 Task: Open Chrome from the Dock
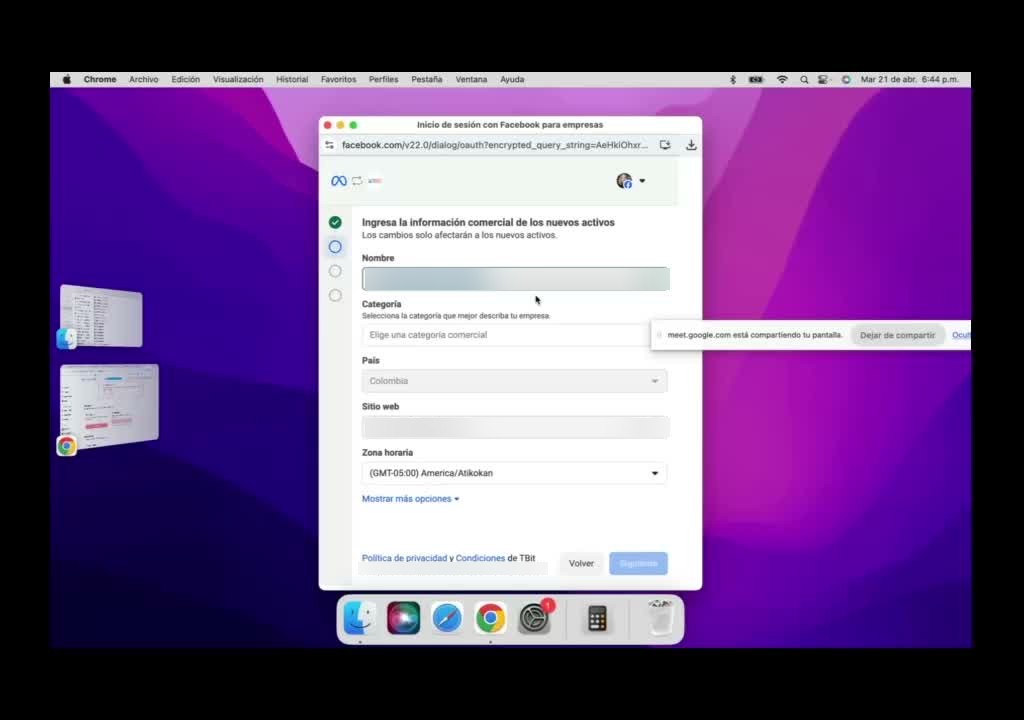point(490,618)
